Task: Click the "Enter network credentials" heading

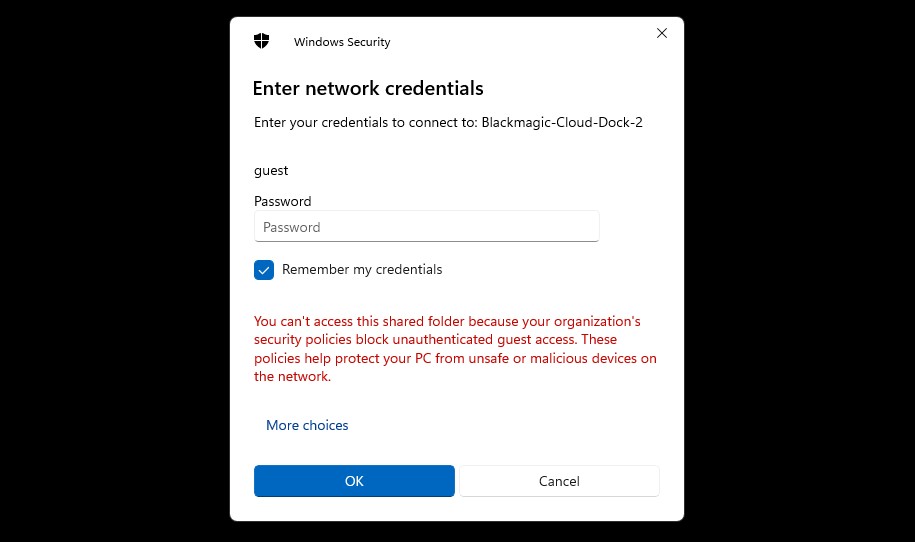Action: pyautogui.click(x=368, y=88)
